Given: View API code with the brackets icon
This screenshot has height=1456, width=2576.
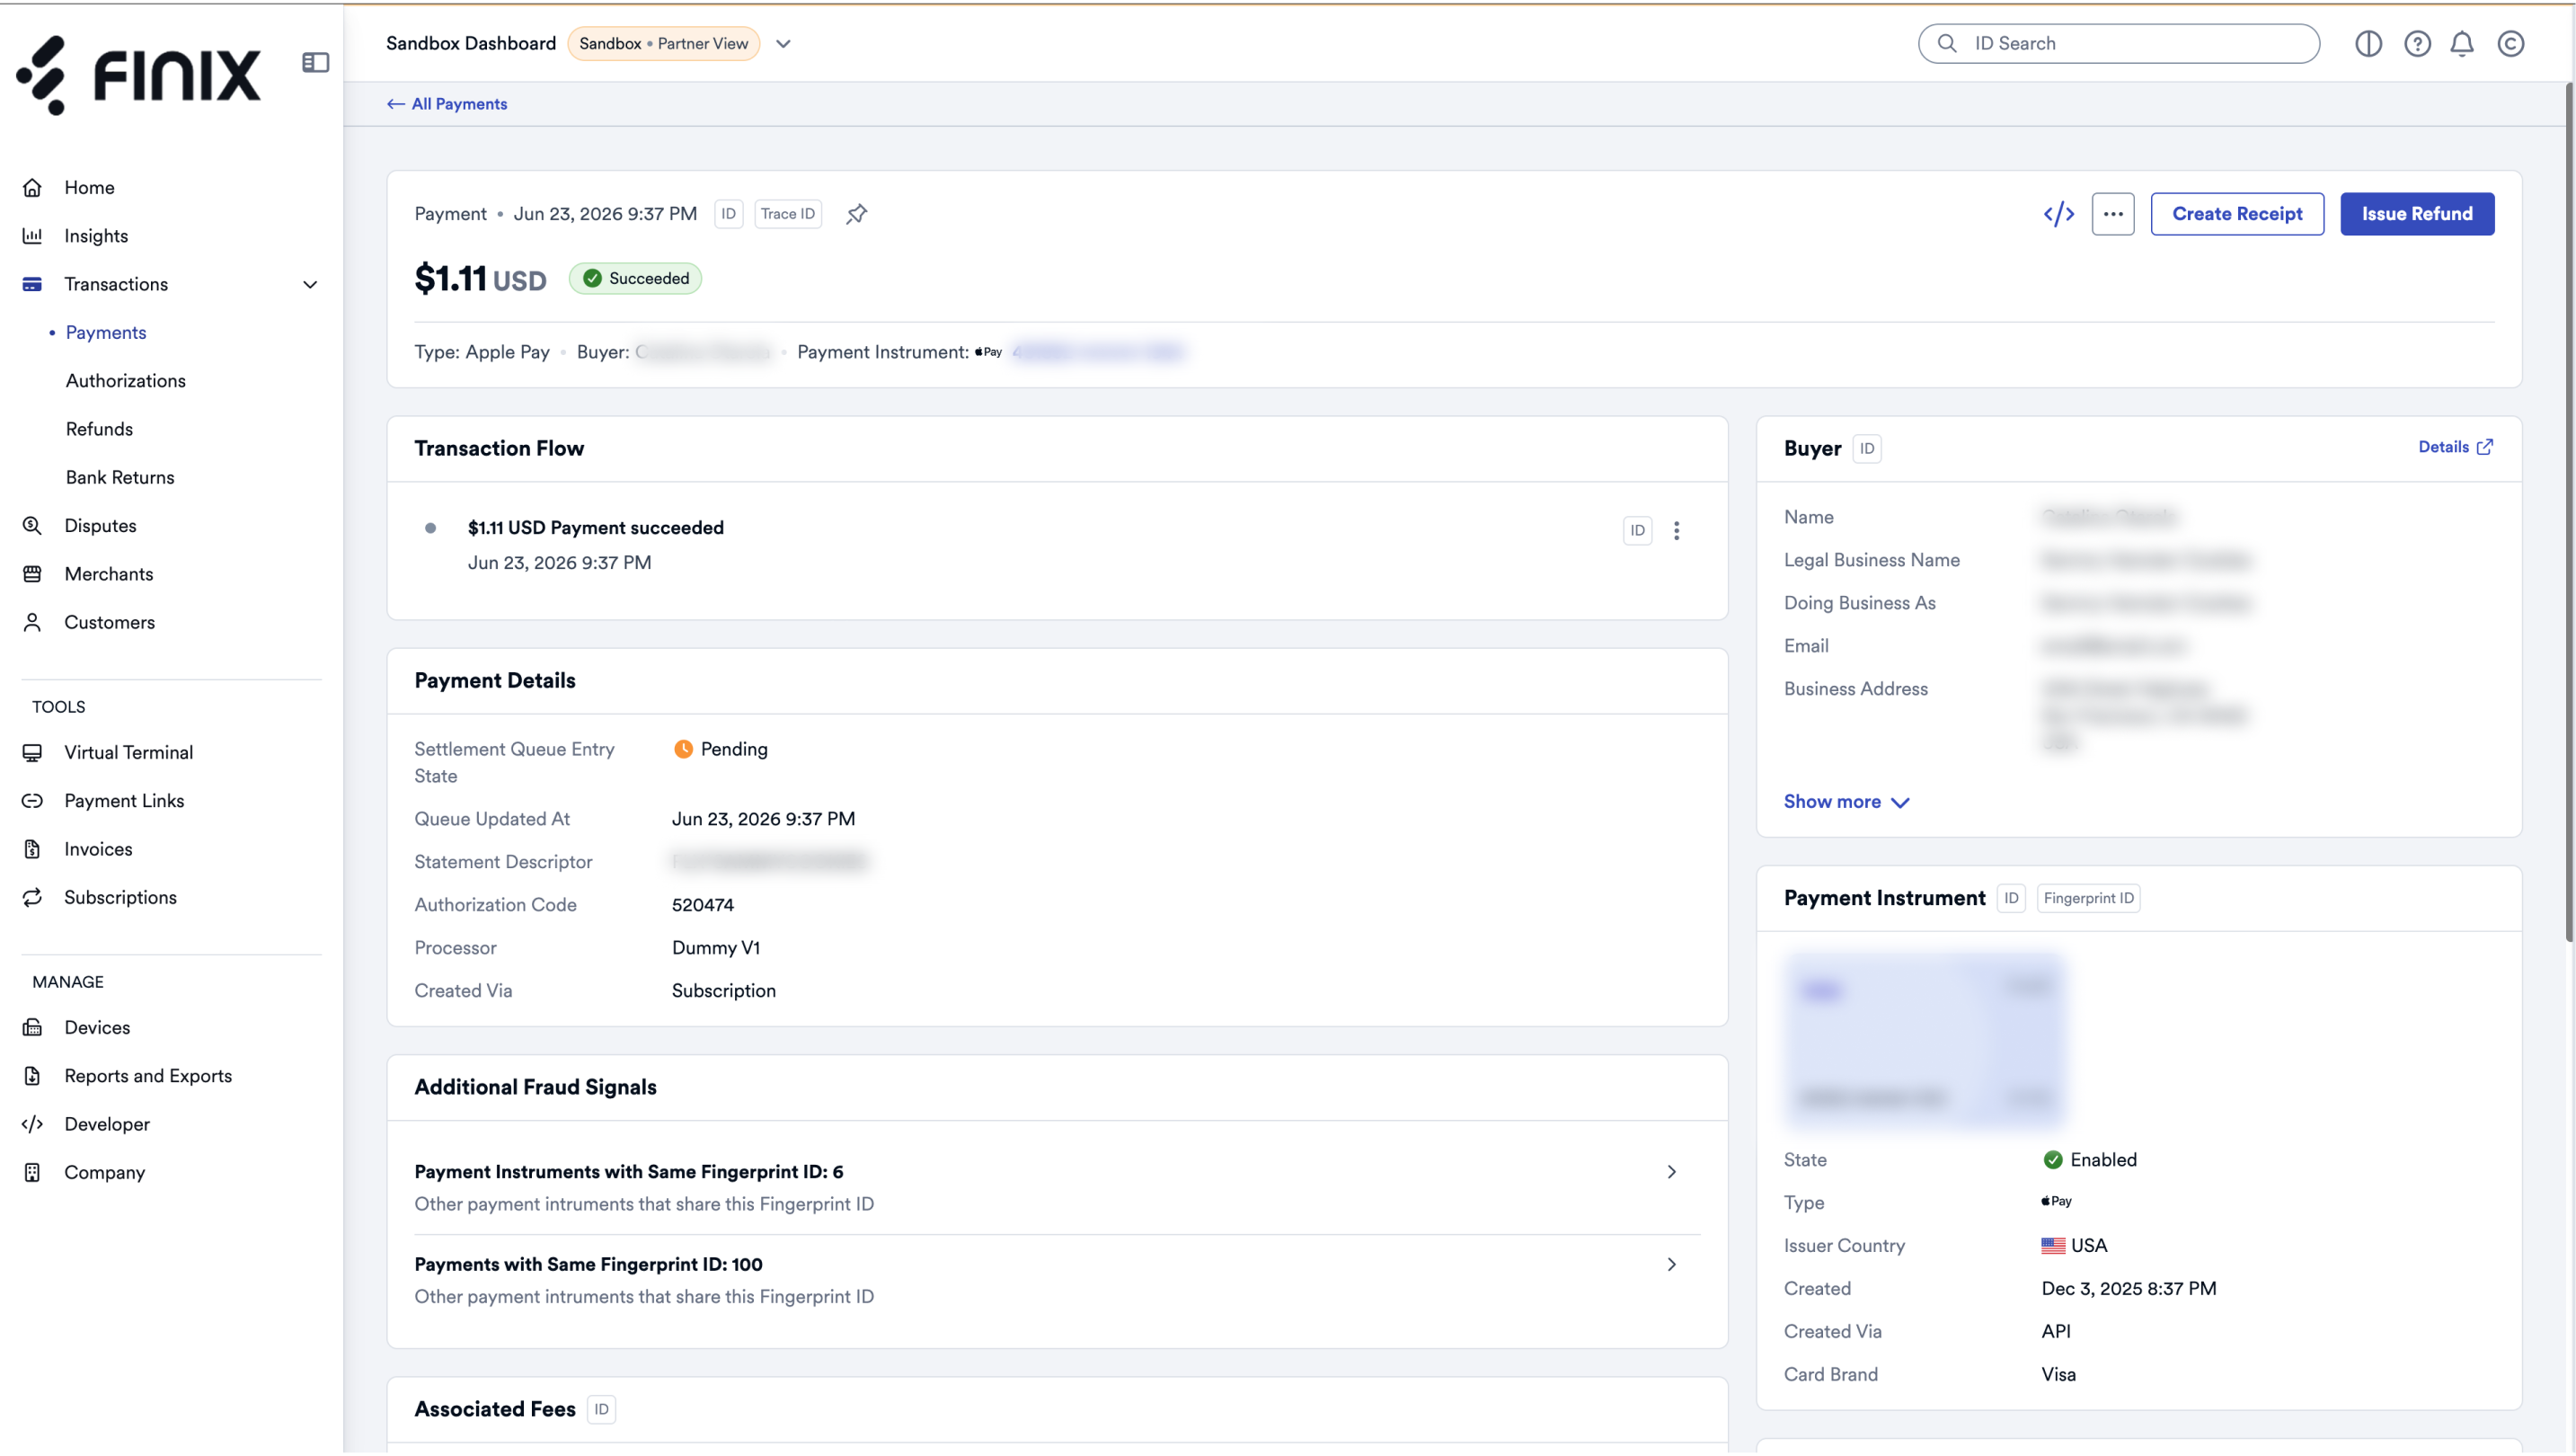Looking at the screenshot, I should coord(2058,214).
